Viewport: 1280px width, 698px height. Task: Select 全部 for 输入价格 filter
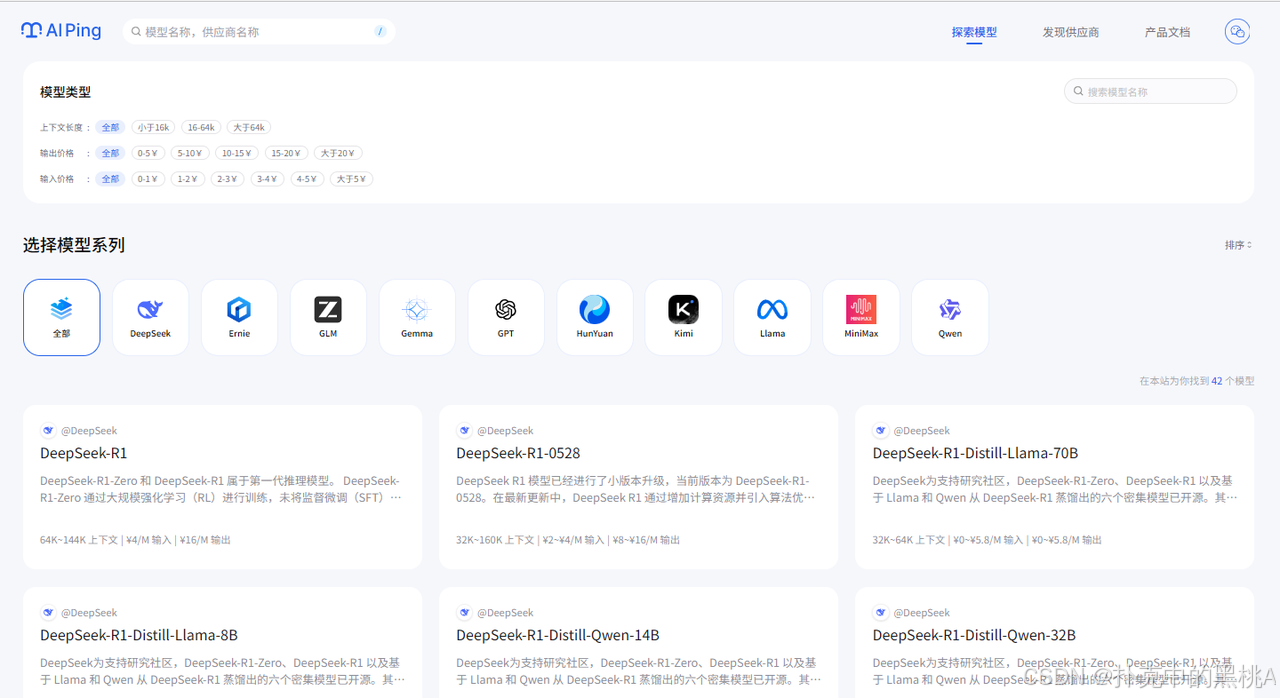(110, 179)
